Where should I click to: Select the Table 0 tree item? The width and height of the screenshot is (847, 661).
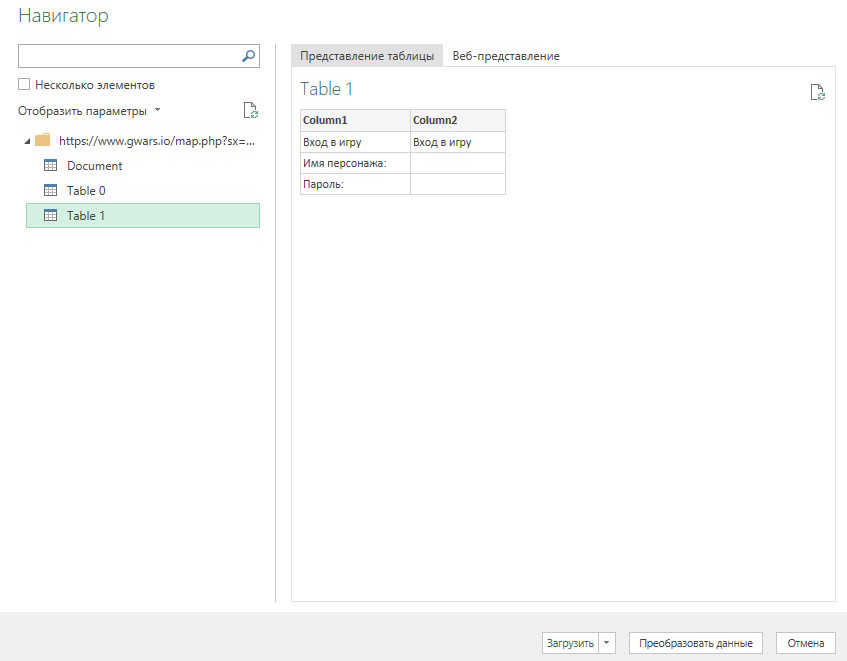point(143,191)
